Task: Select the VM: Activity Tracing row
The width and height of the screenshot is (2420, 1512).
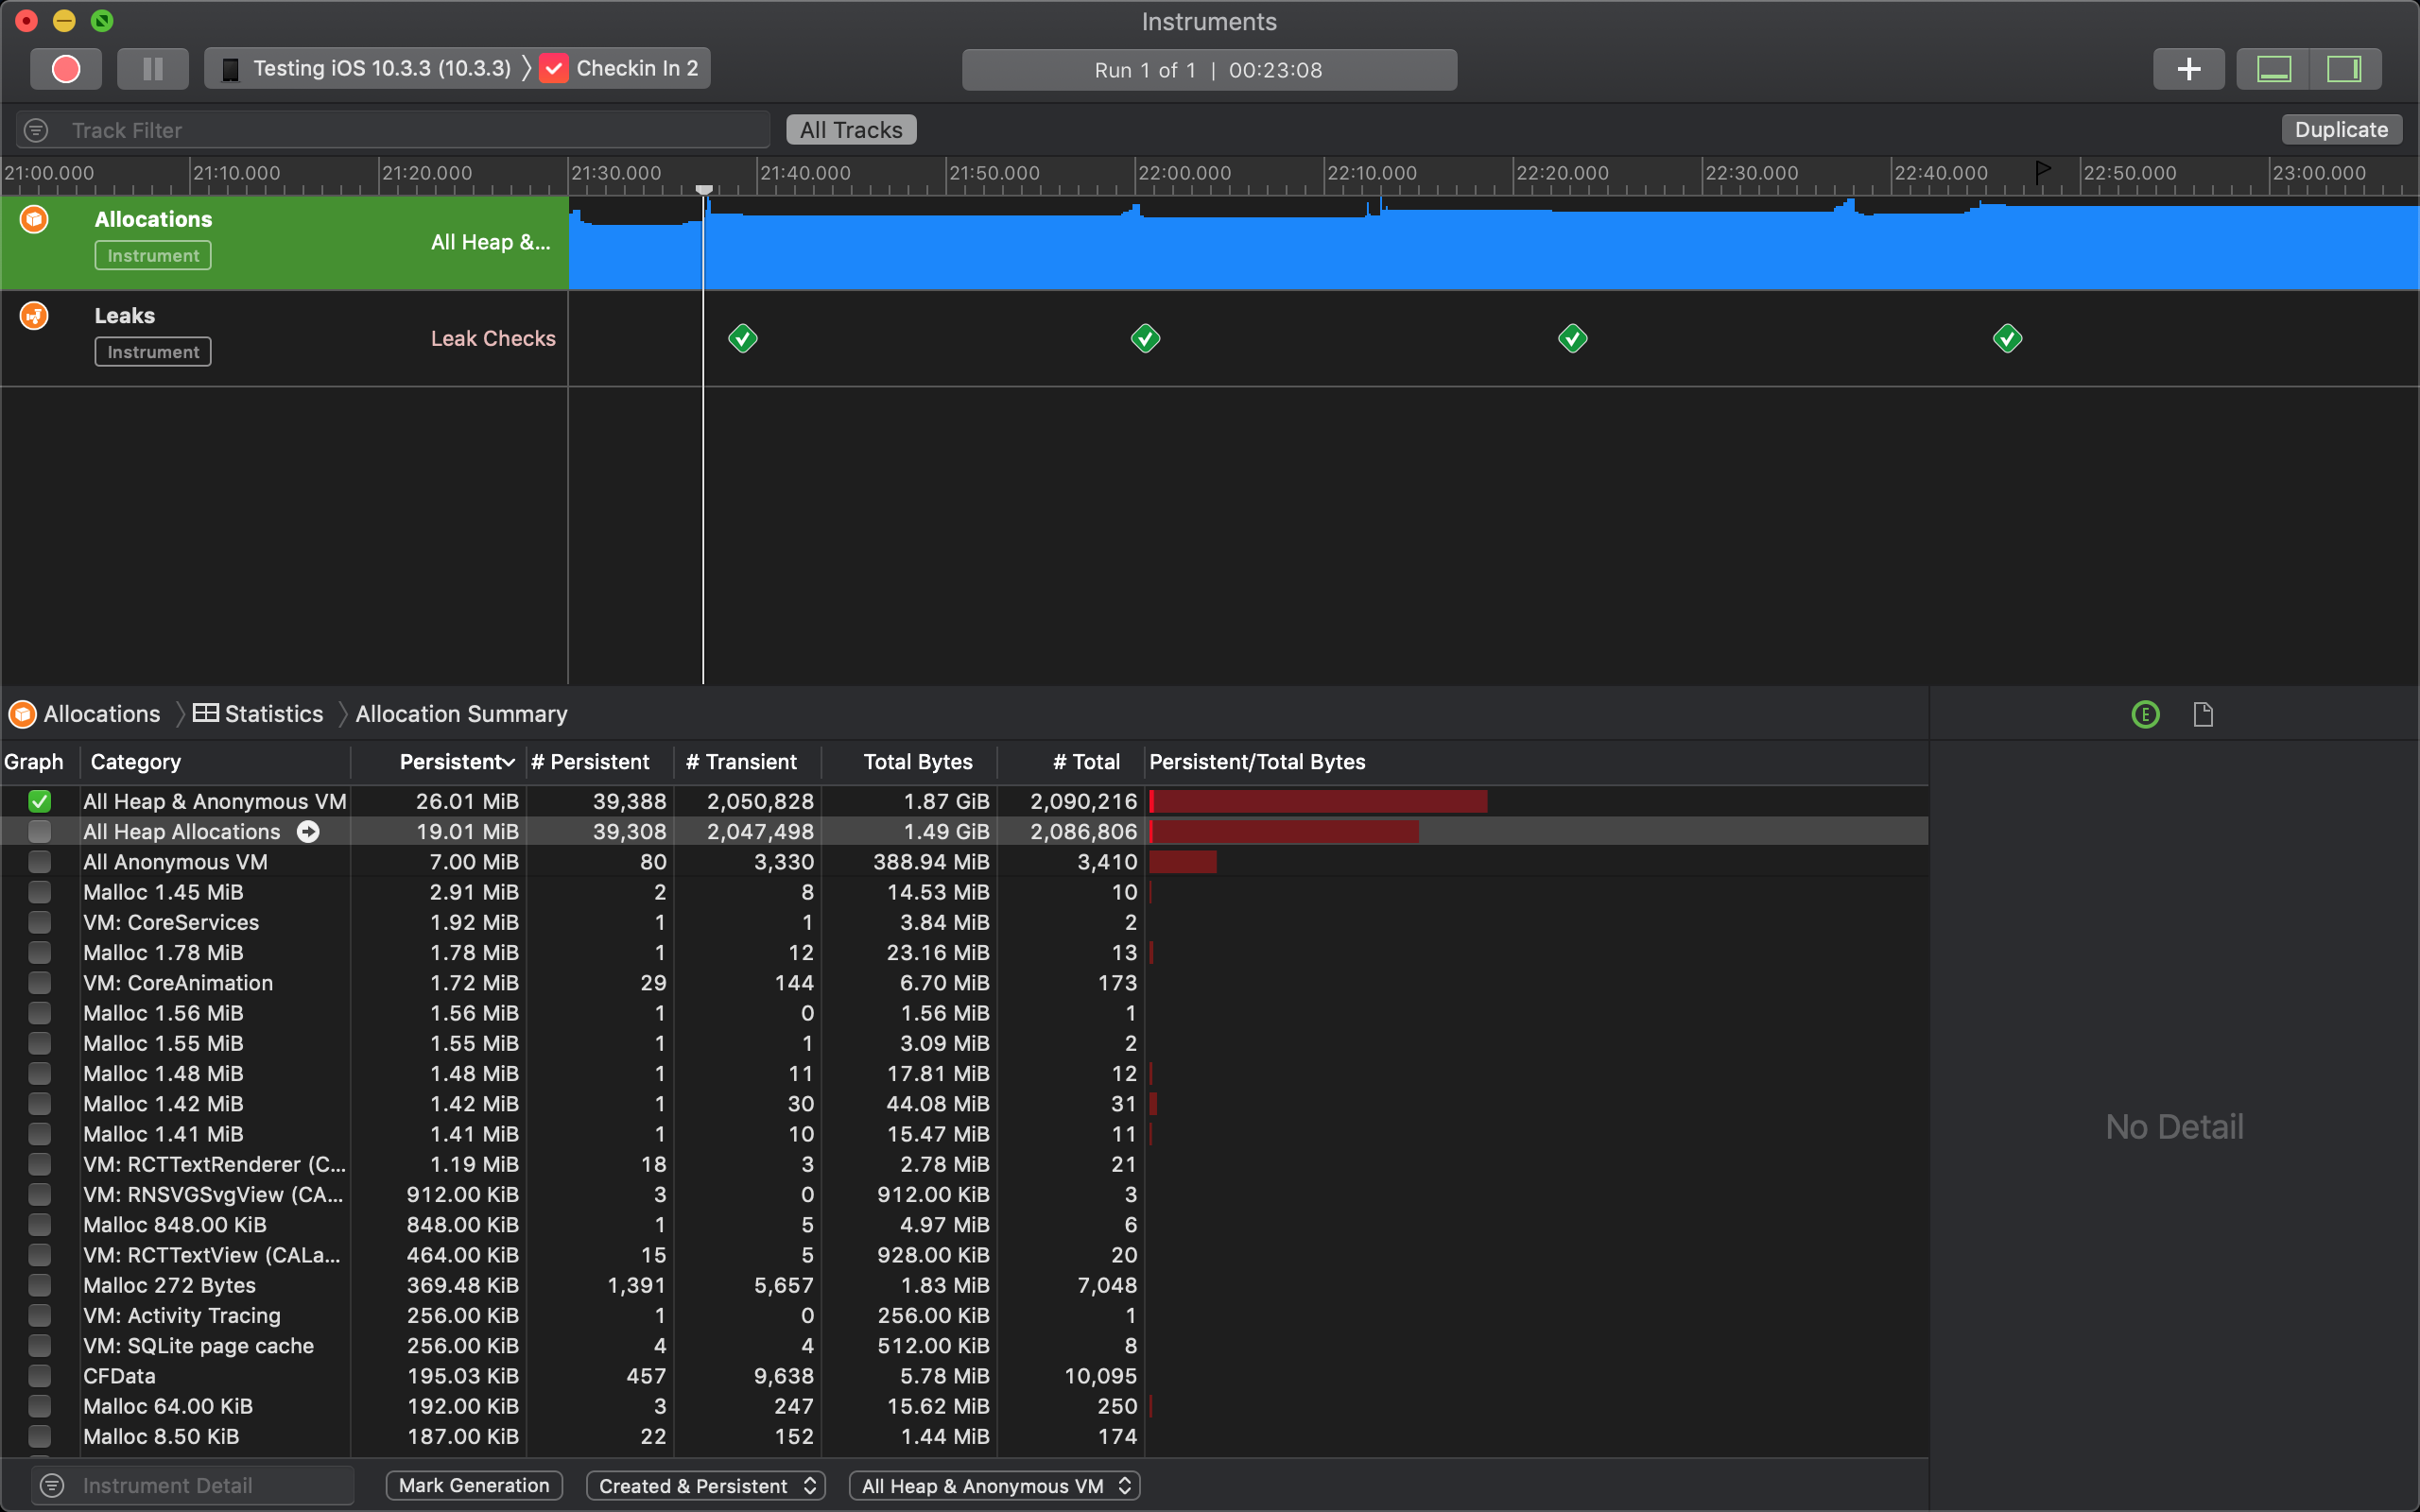Action: [x=964, y=1316]
